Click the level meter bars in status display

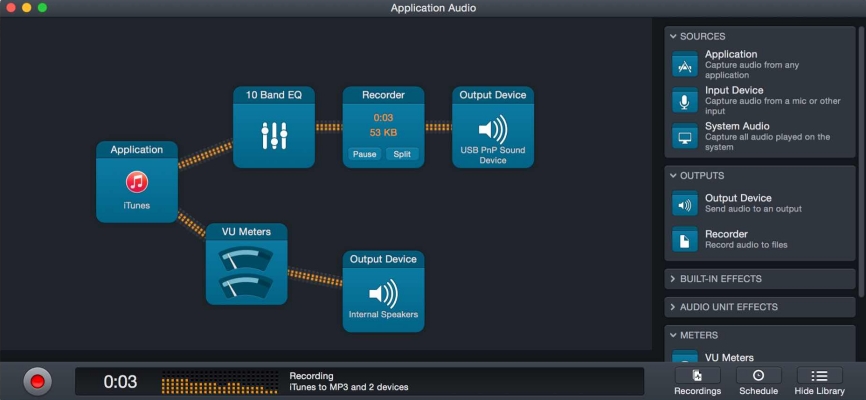click(220, 382)
